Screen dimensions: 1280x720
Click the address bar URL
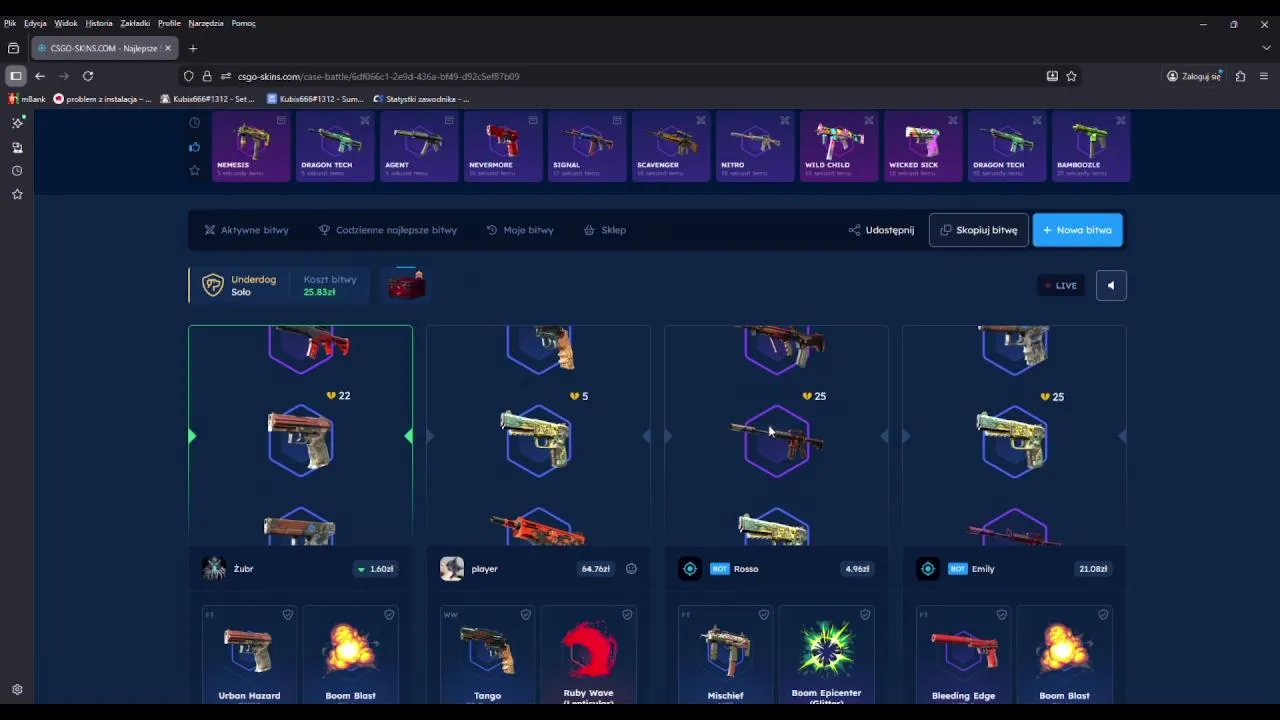point(378,76)
